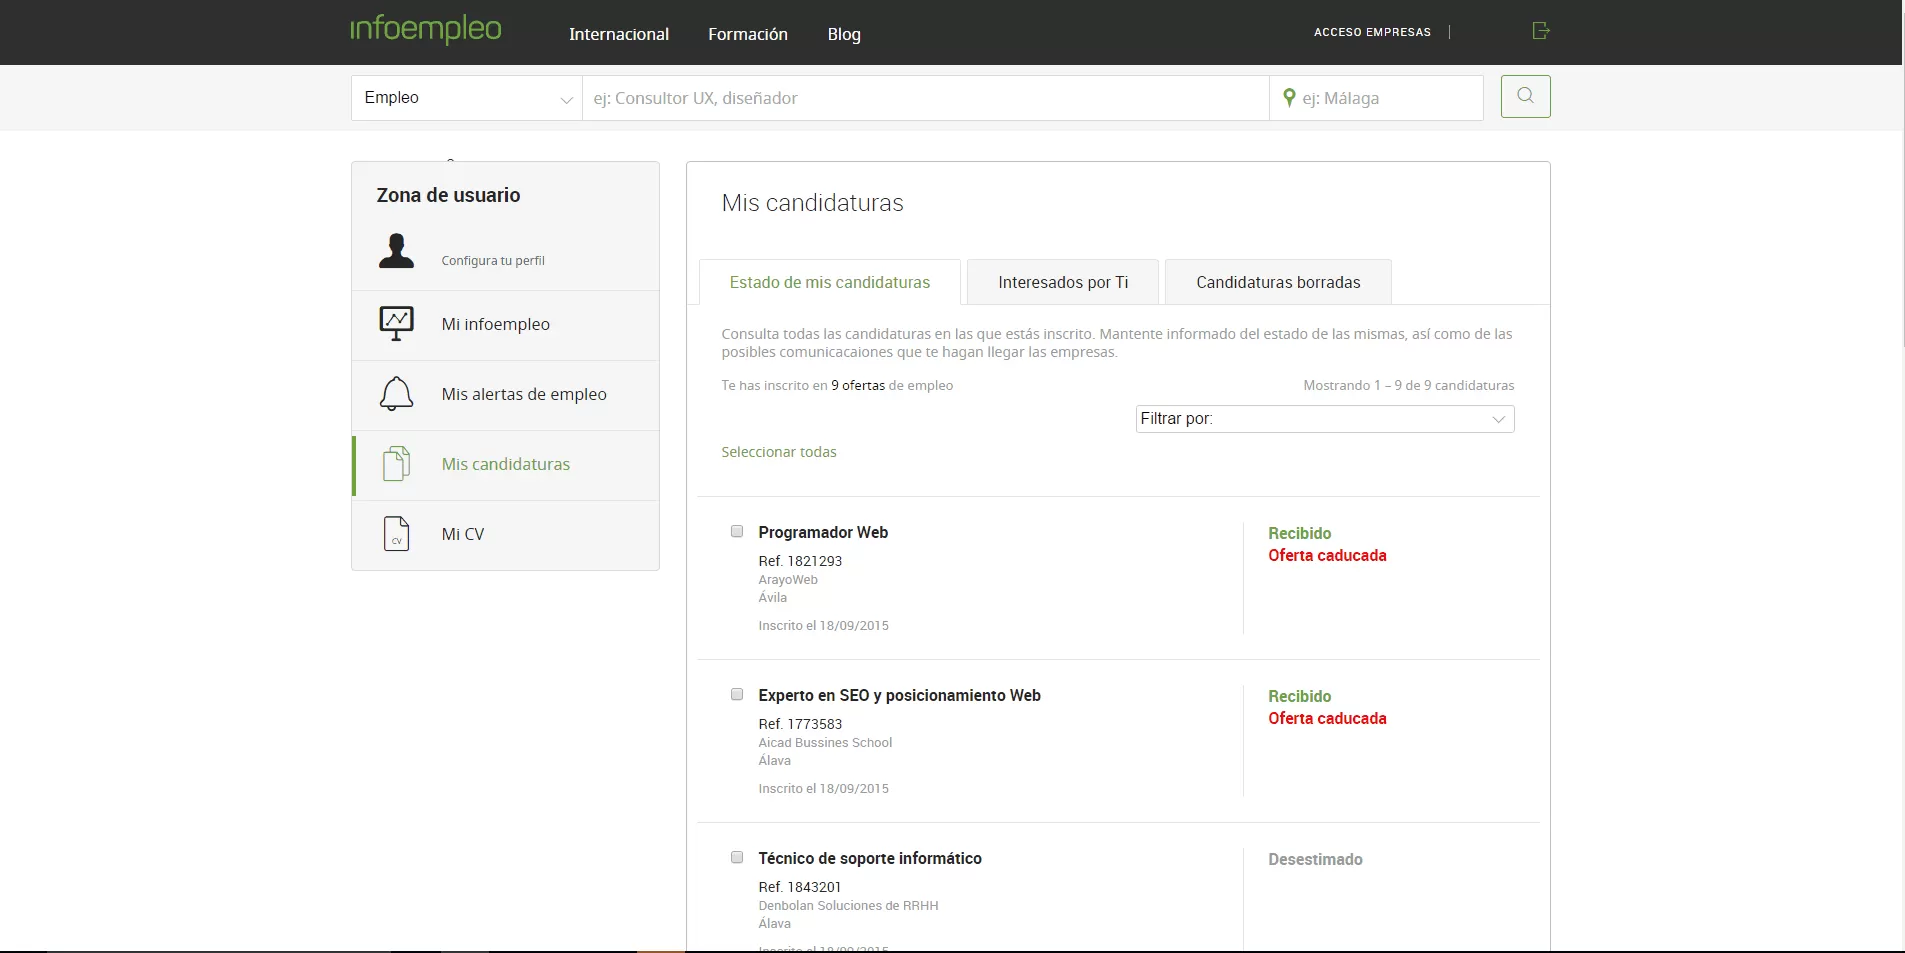
Task: Select Mis candidaturas in sidebar
Action: click(505, 465)
